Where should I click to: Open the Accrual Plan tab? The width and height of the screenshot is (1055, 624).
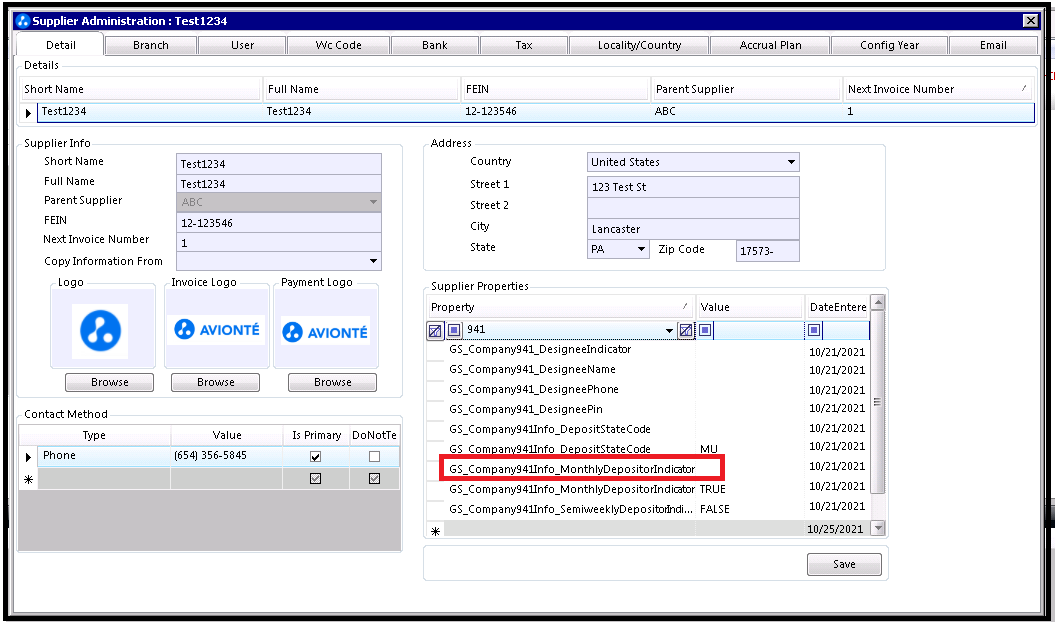point(770,45)
